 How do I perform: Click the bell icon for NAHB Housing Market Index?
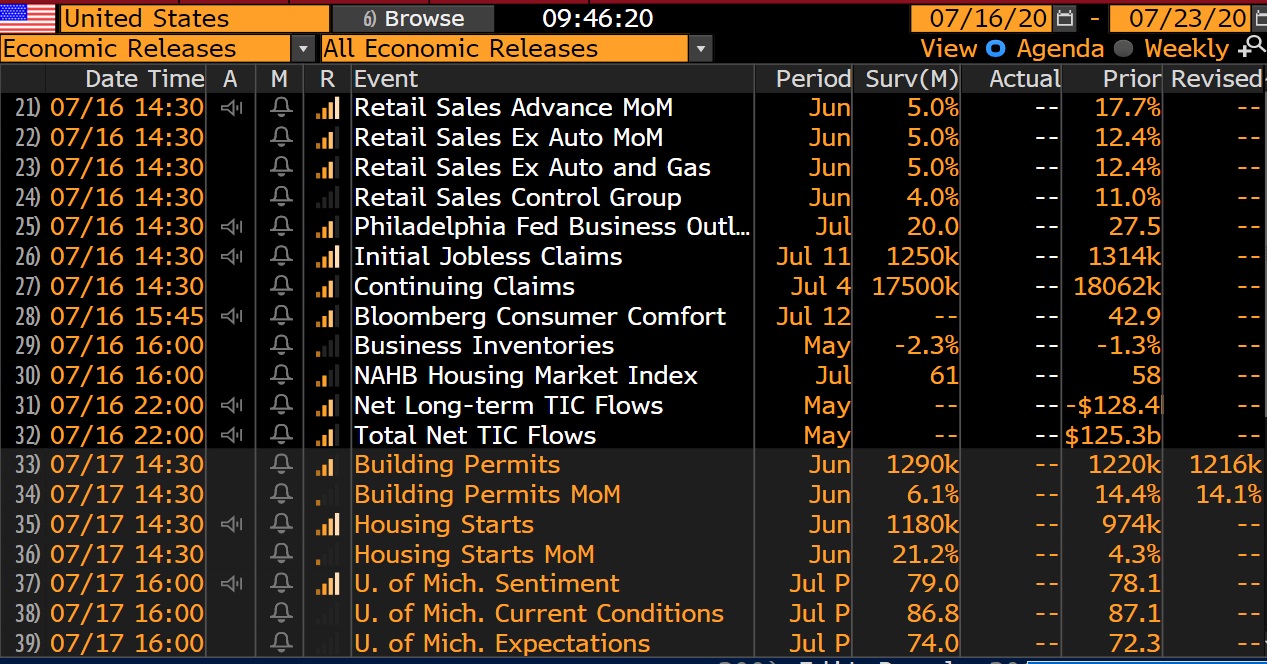[280, 376]
